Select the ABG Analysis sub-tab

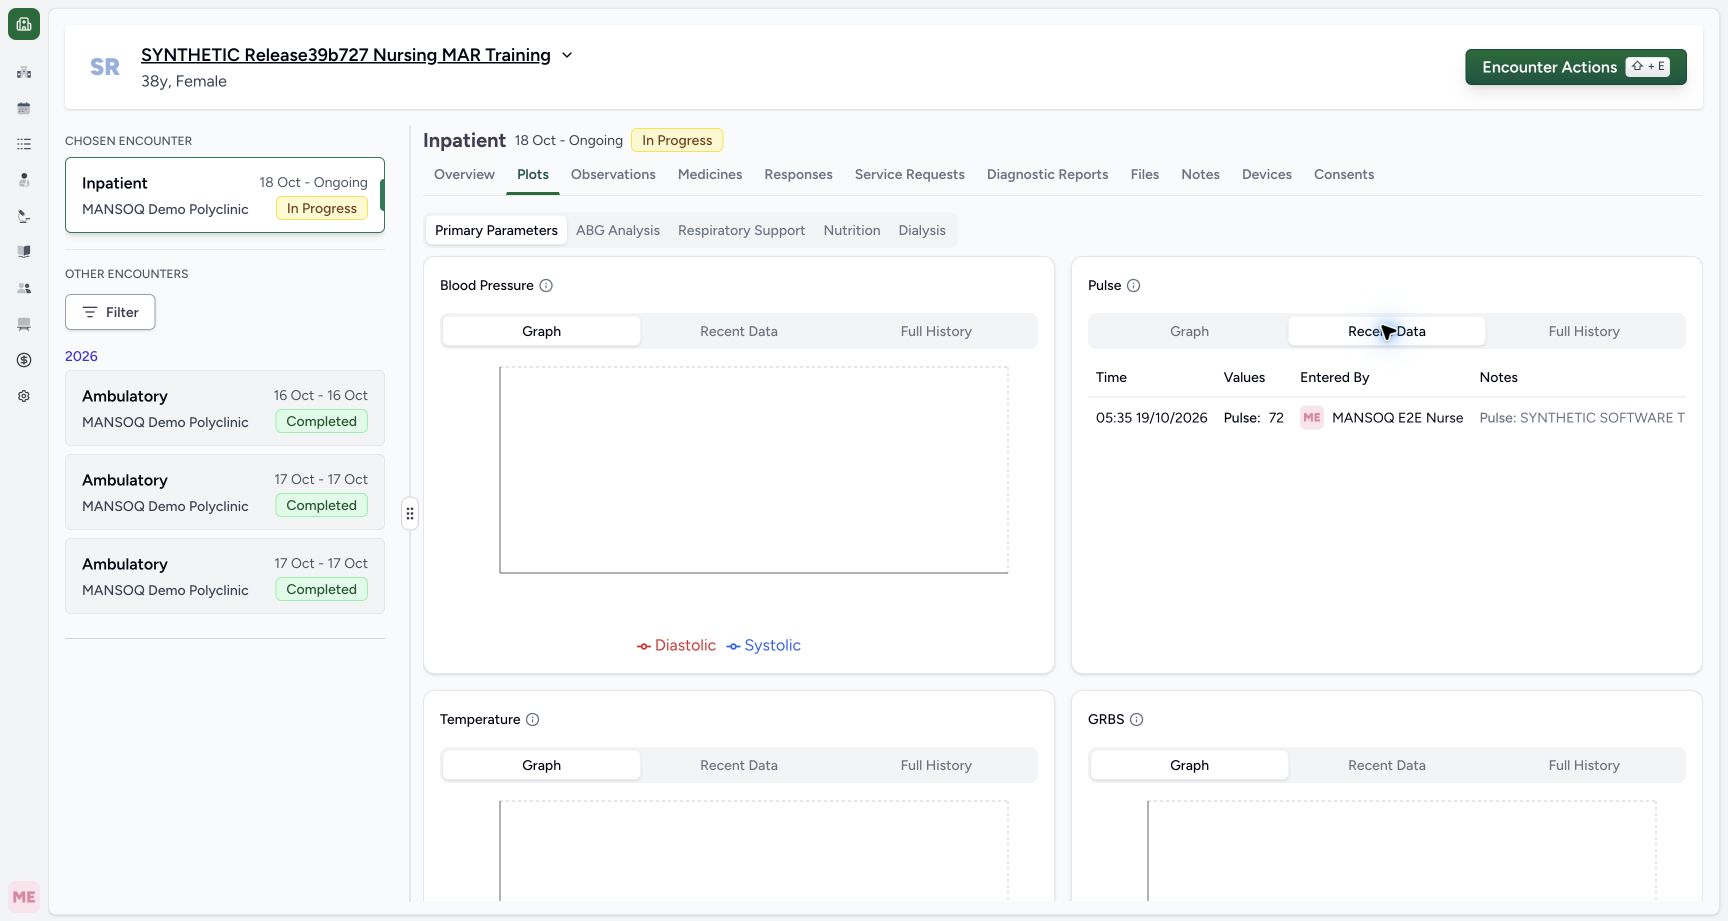click(618, 230)
